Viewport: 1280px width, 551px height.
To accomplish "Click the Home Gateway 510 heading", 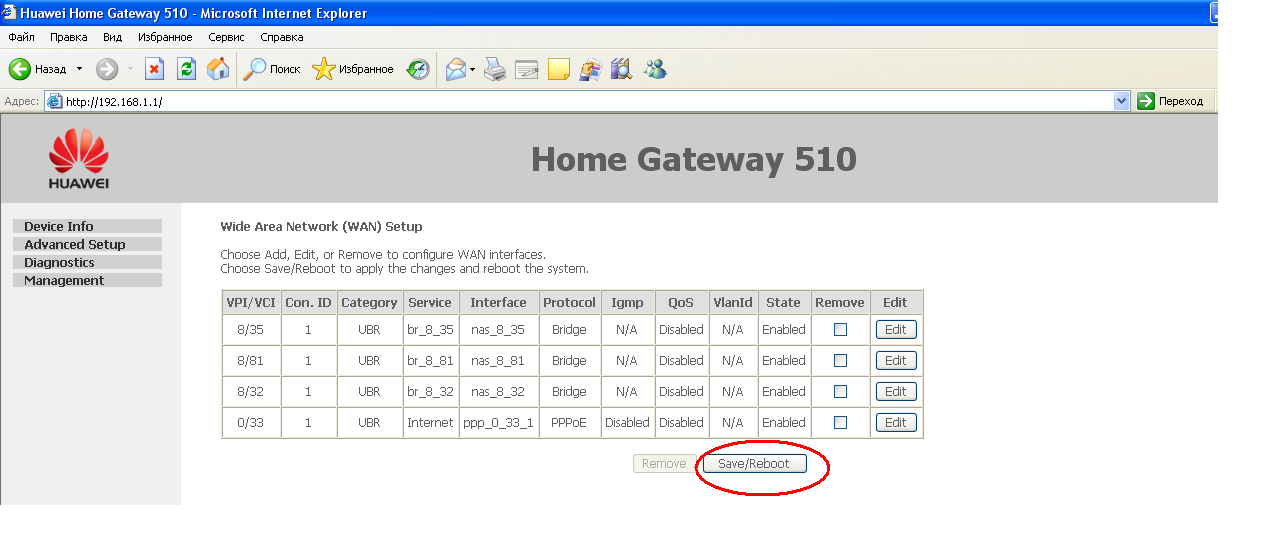I will pos(694,159).
